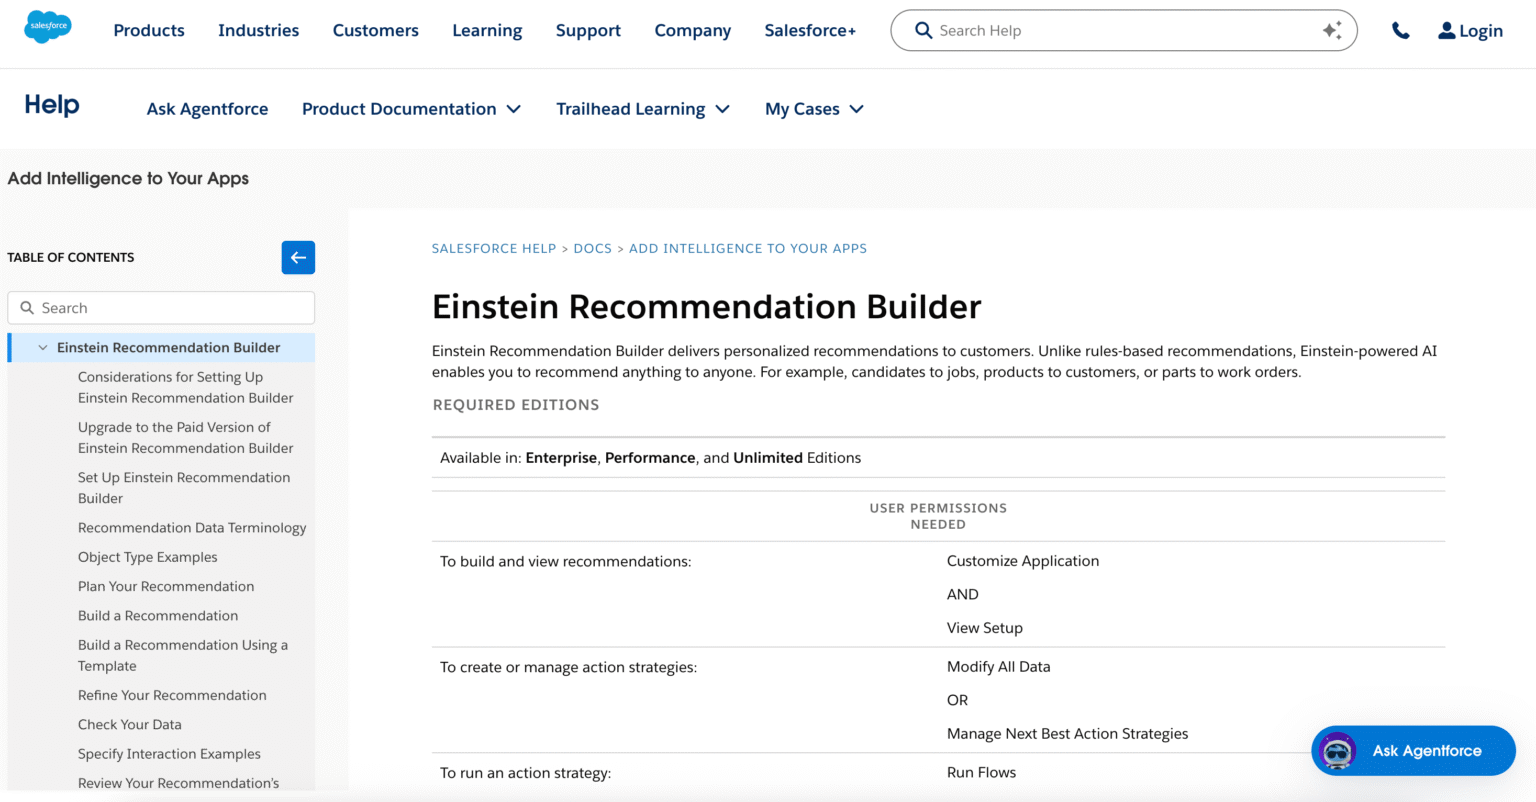Select the Industries menu item
1536x802 pixels.
click(258, 30)
